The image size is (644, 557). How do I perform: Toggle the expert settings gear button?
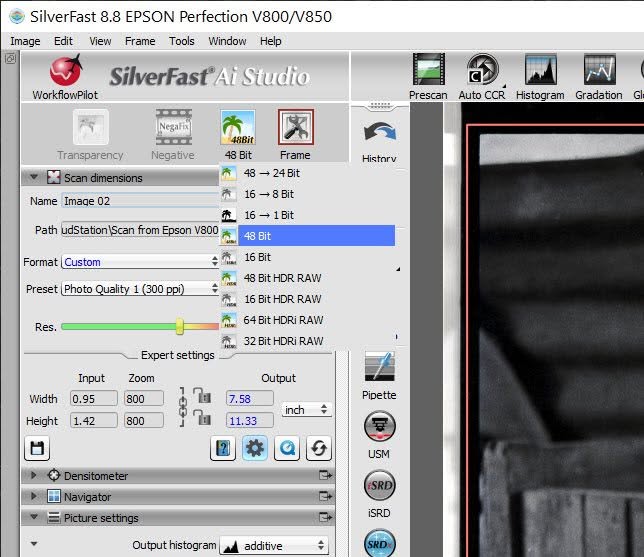255,448
